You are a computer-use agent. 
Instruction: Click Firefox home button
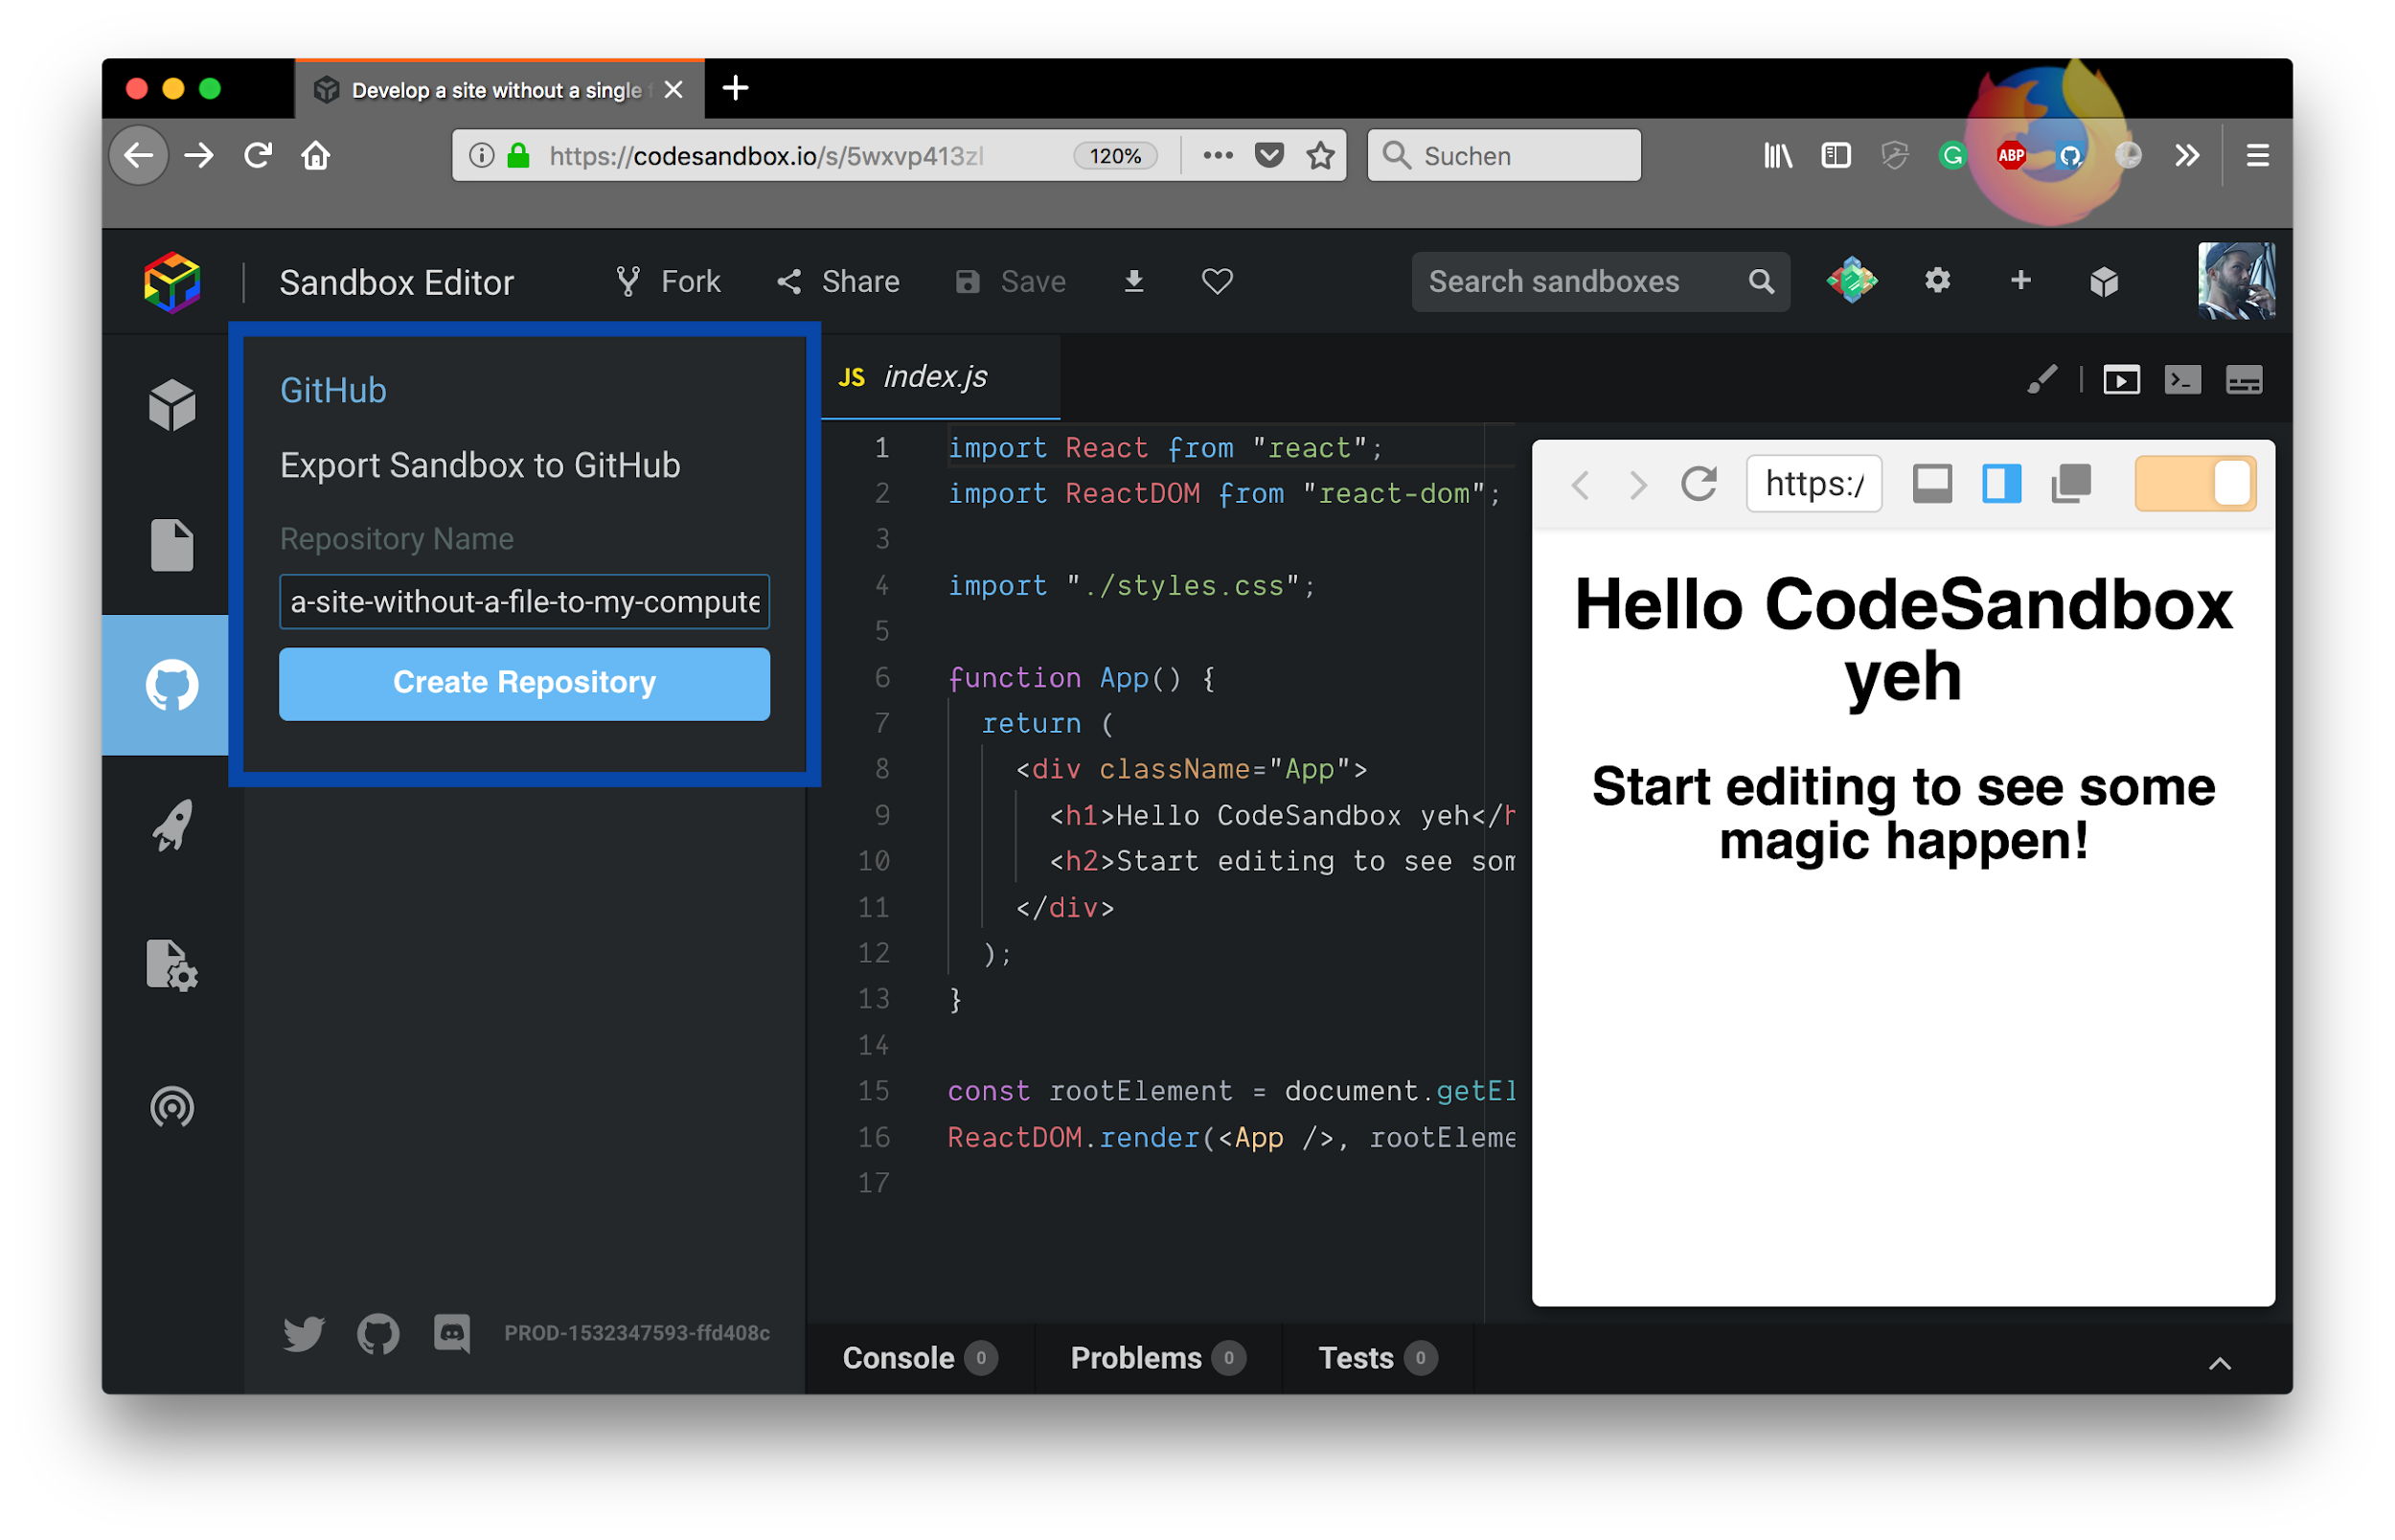point(316,155)
